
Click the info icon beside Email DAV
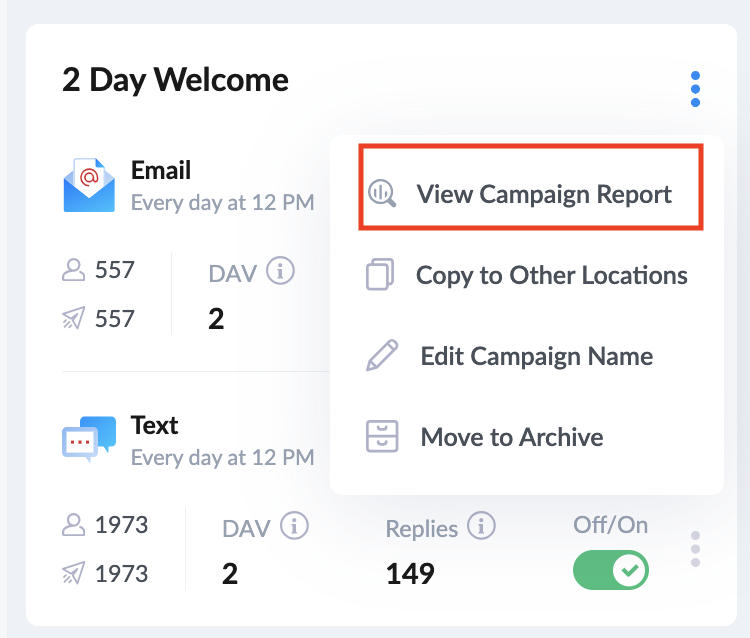(x=281, y=271)
